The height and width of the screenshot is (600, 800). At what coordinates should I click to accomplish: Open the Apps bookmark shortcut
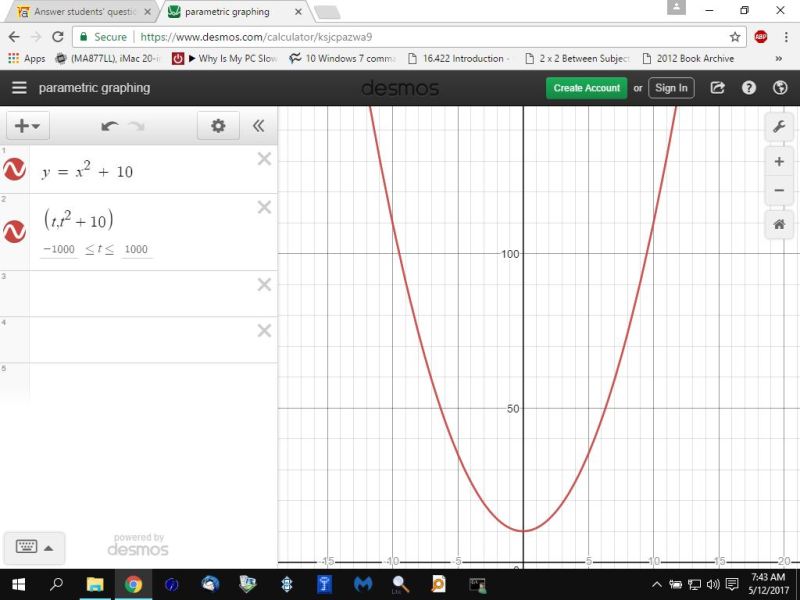pos(27,59)
